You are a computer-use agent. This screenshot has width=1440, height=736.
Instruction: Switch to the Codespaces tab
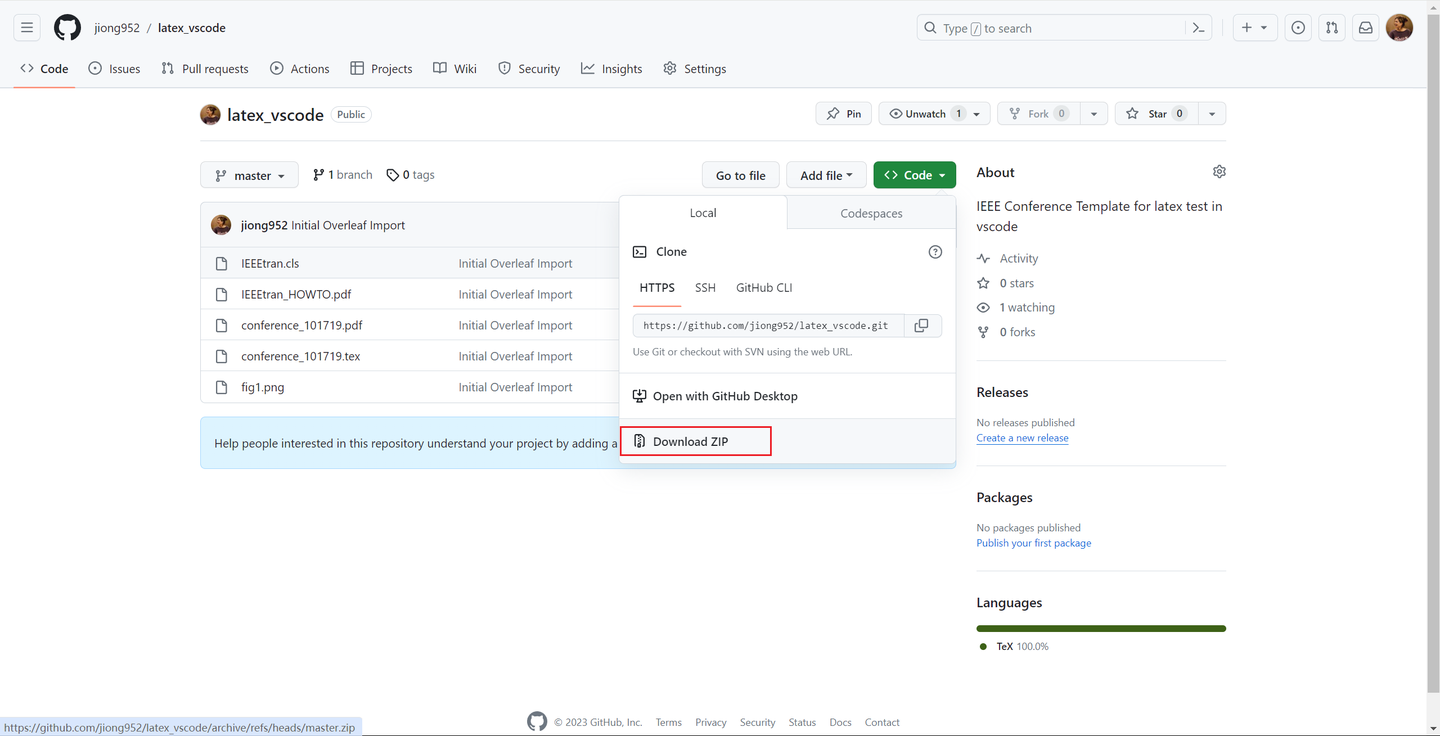(x=870, y=212)
